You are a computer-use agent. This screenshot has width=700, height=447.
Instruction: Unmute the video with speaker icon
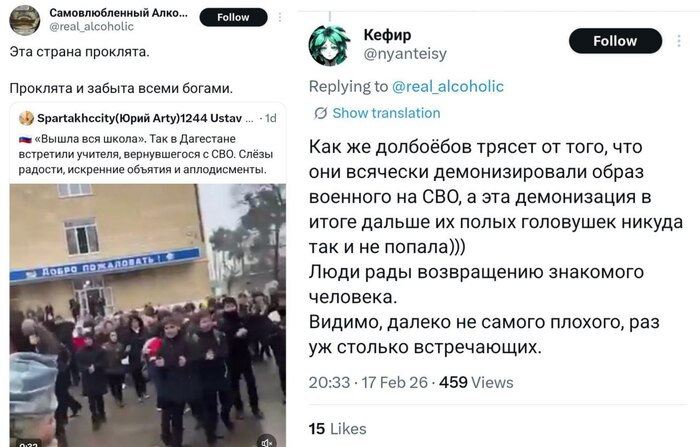[x=267, y=442]
